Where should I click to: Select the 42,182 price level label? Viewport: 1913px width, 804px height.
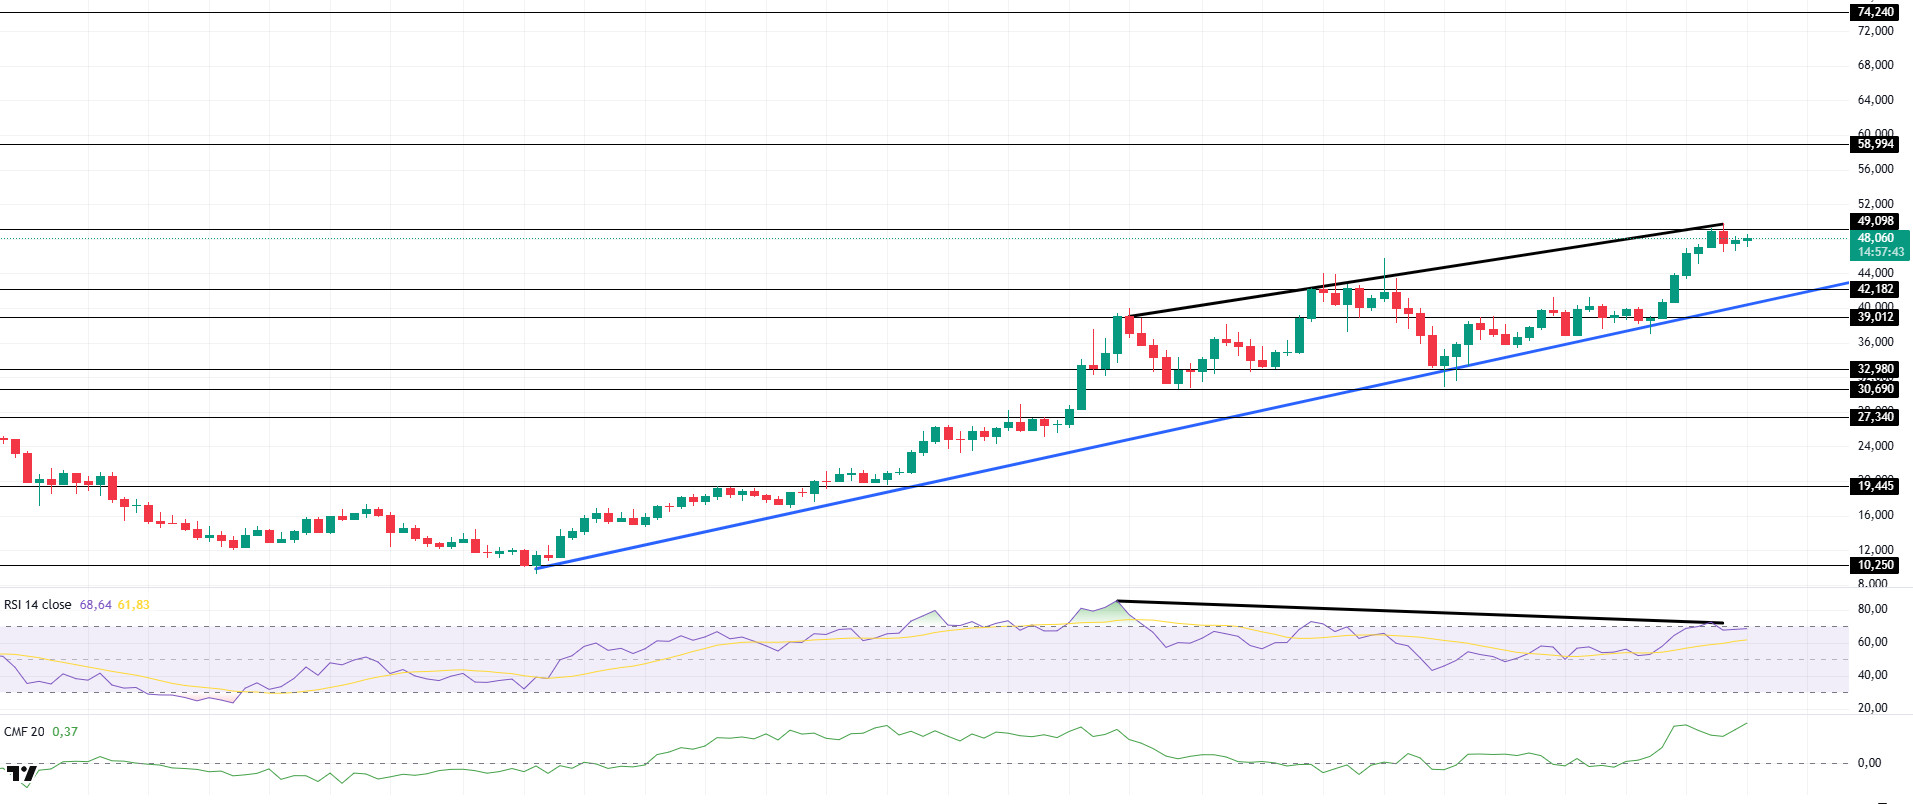tap(1875, 289)
